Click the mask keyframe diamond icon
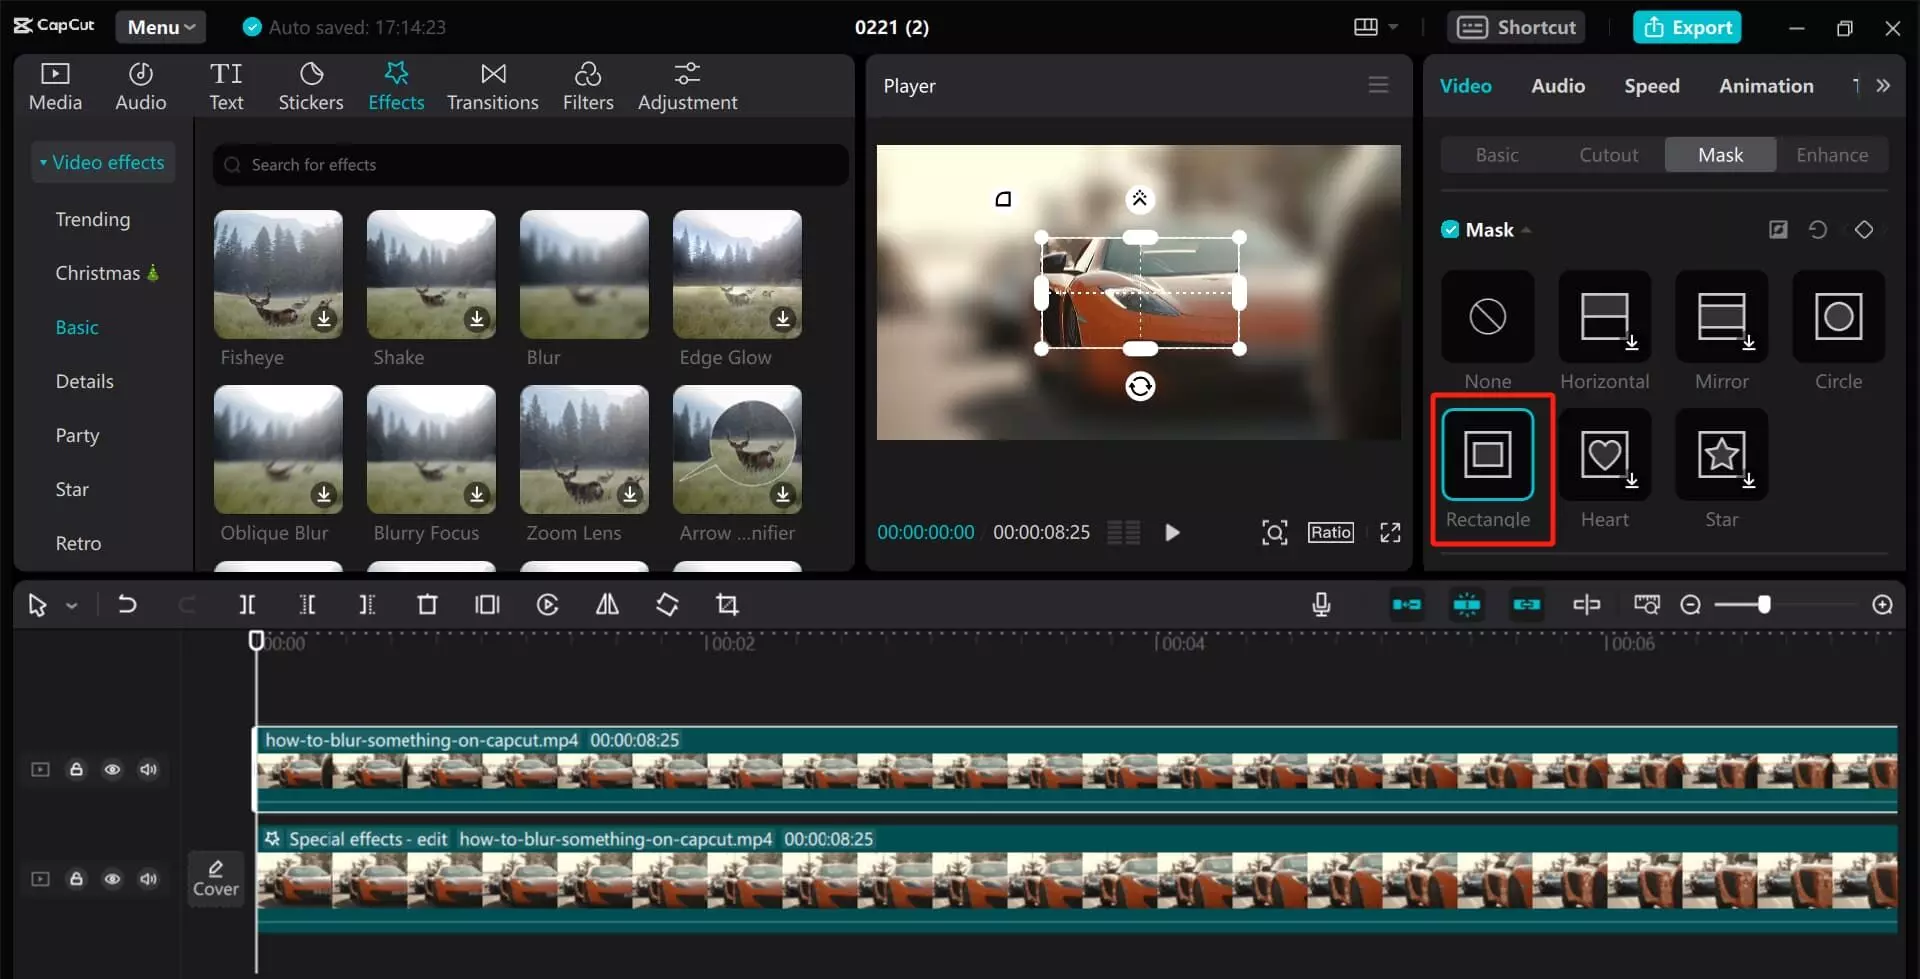Image resolution: width=1920 pixels, height=979 pixels. (1864, 229)
